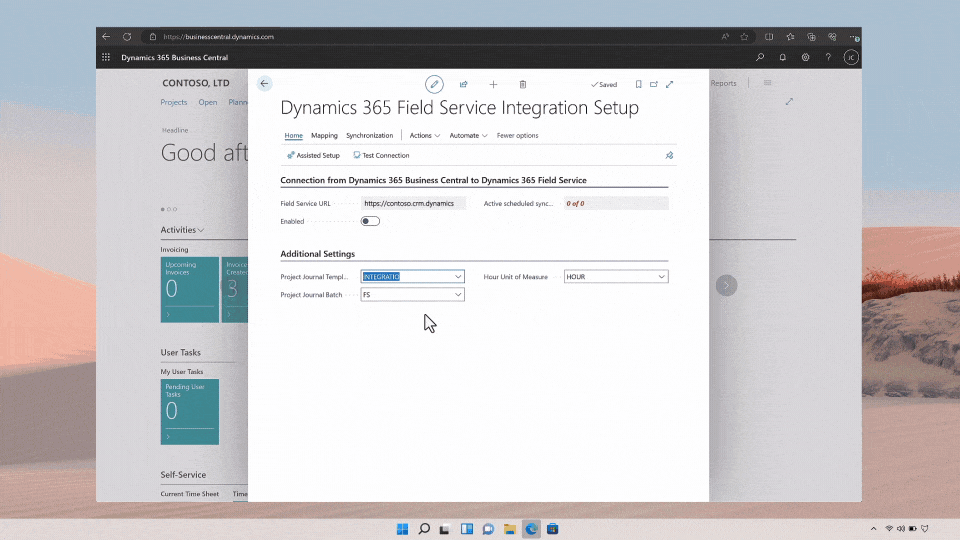Click the bookmark icon in page header
Screen dimensions: 960x540
click(x=638, y=84)
